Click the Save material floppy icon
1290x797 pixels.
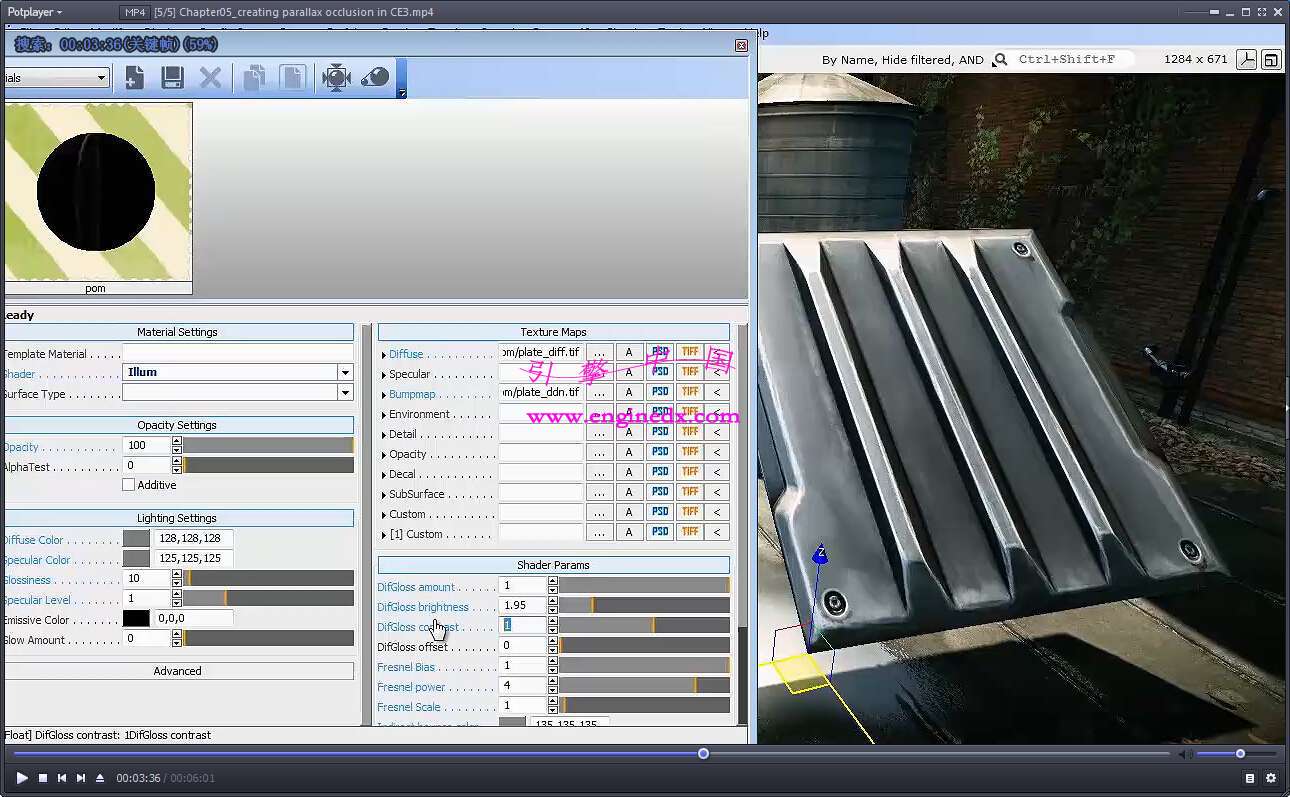(x=172, y=77)
